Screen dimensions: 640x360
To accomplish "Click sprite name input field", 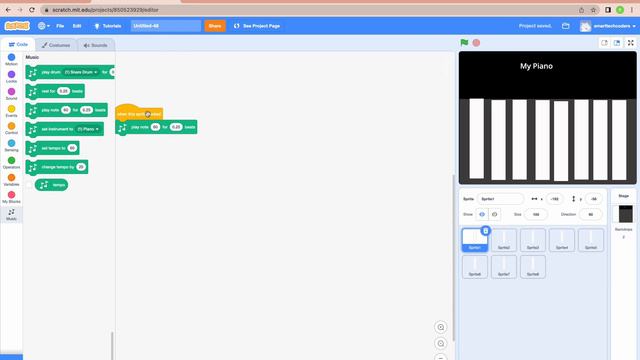I will pyautogui.click(x=500, y=199).
